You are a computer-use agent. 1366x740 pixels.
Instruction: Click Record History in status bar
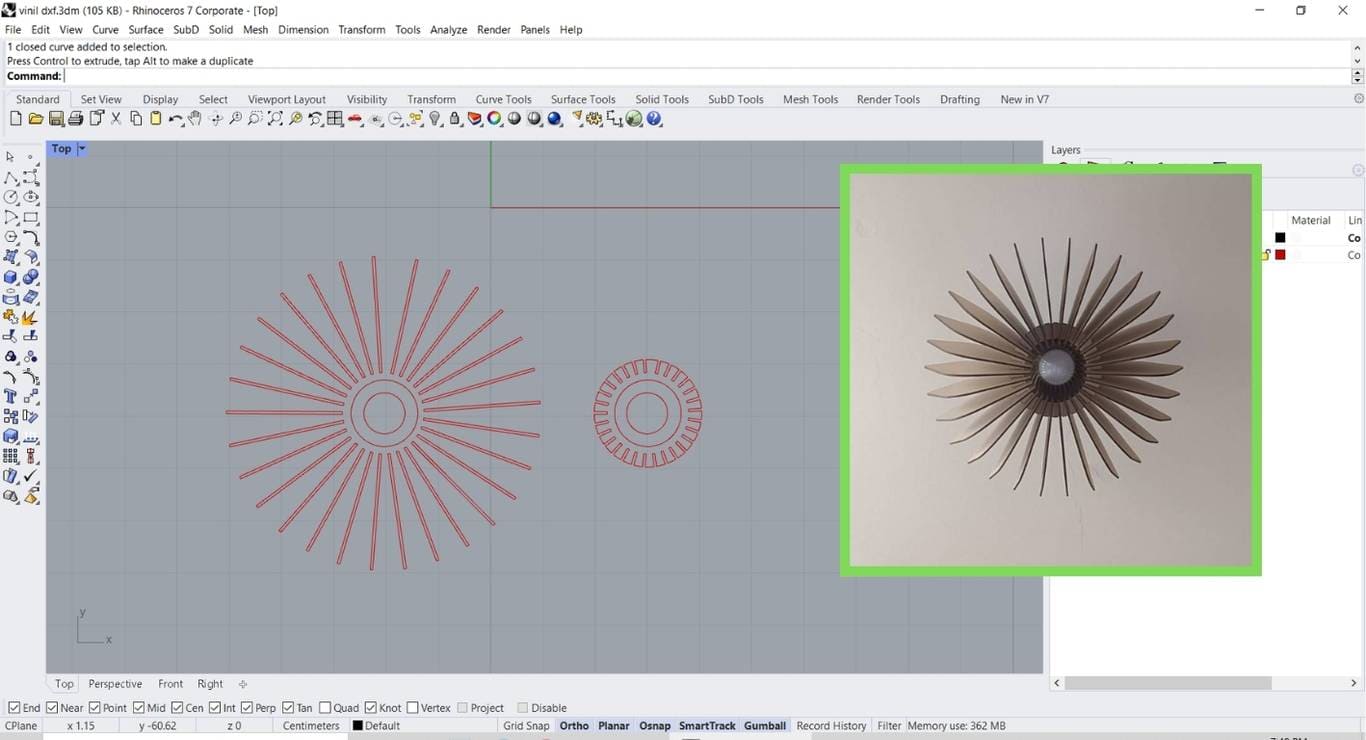point(831,726)
